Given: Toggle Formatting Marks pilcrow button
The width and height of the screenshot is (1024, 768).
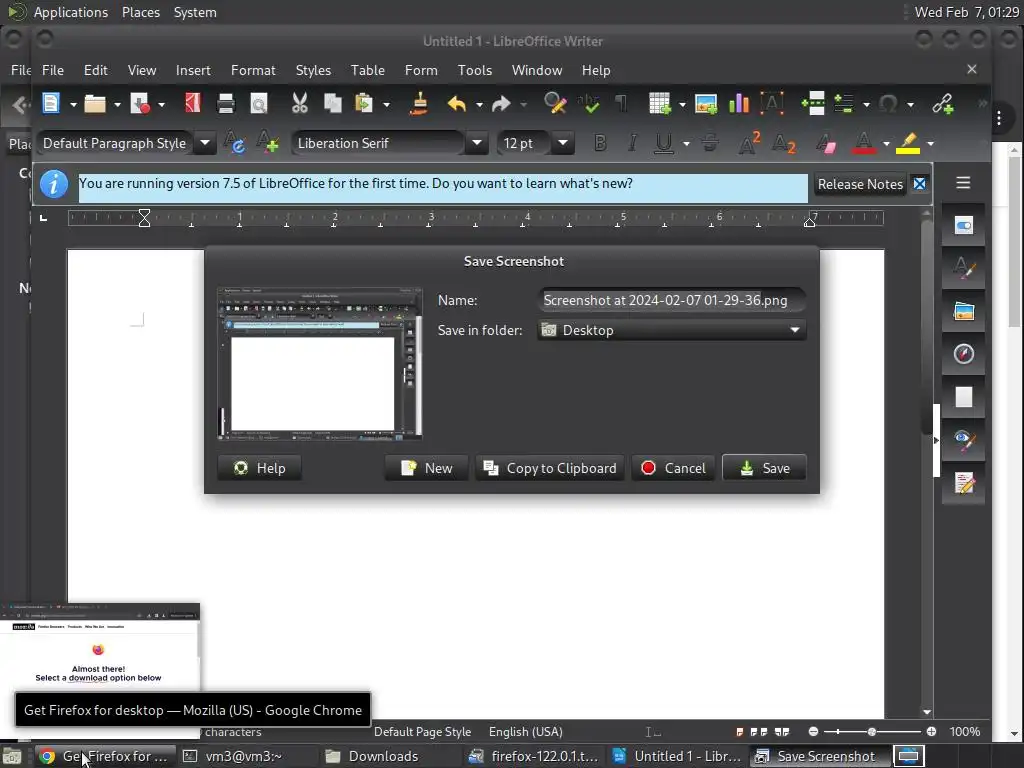Looking at the screenshot, I should (621, 103).
